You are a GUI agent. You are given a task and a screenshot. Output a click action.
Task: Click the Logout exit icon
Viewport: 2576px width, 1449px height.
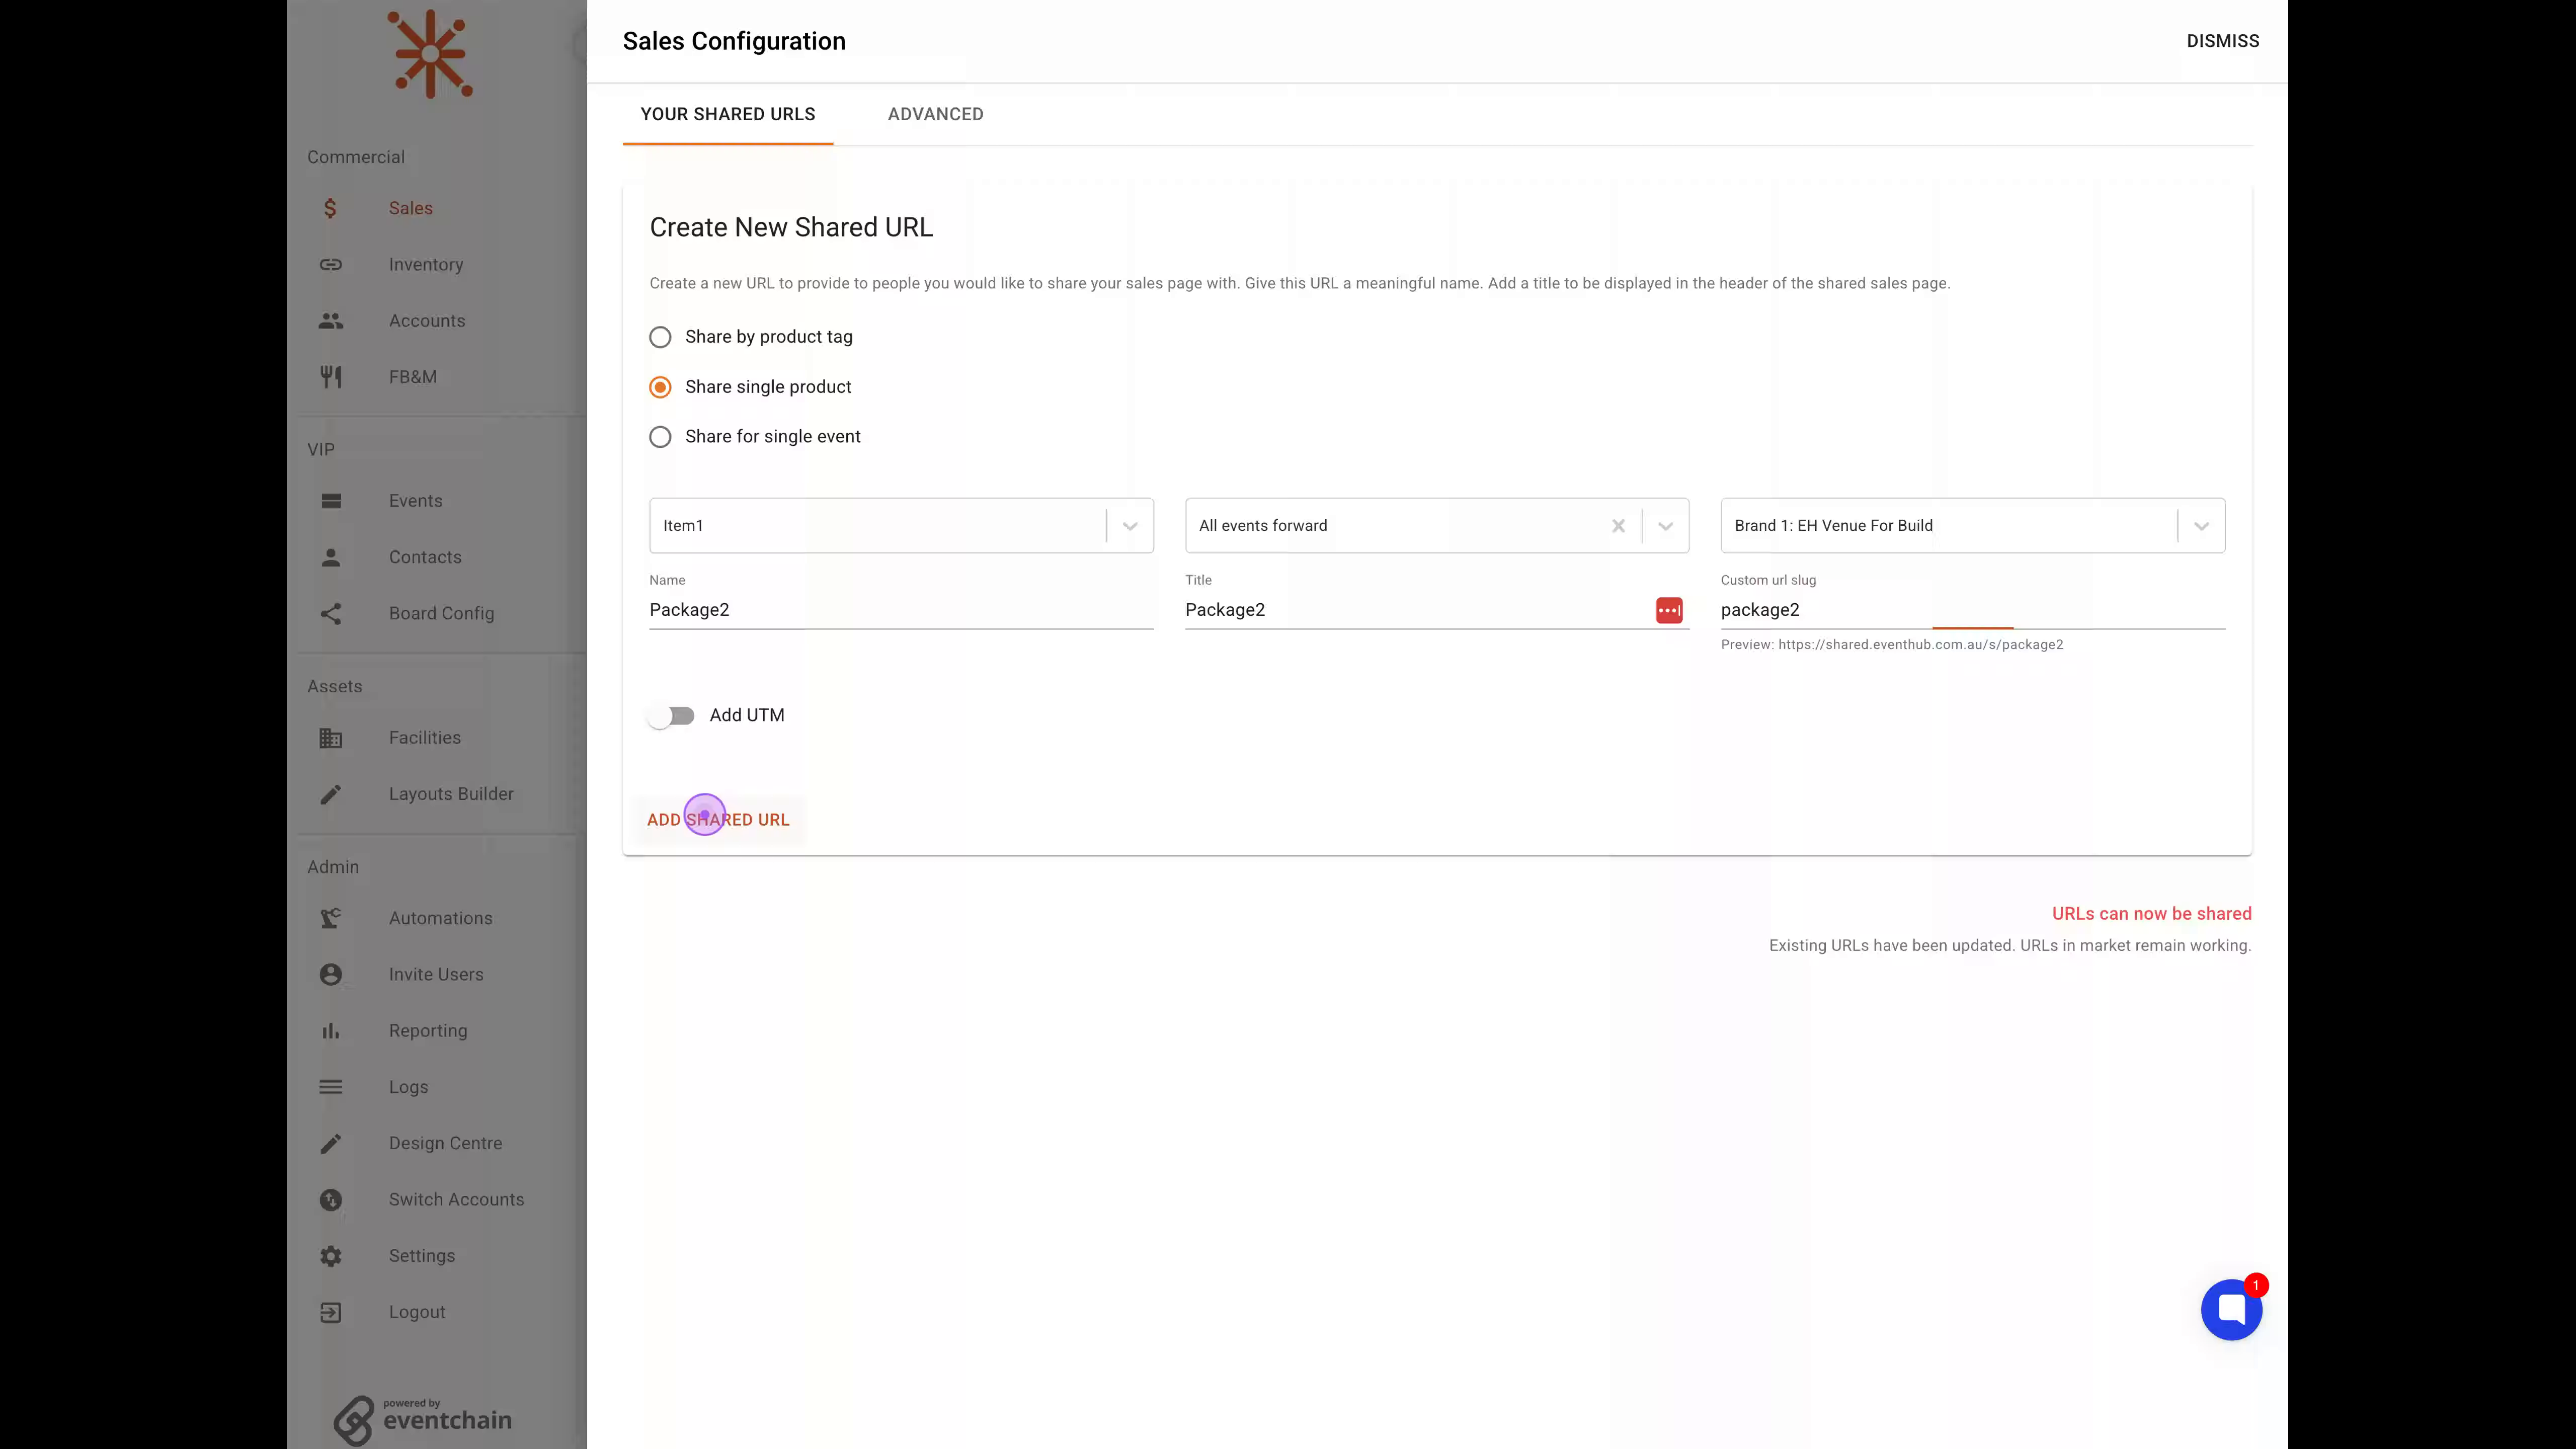pos(331,1312)
